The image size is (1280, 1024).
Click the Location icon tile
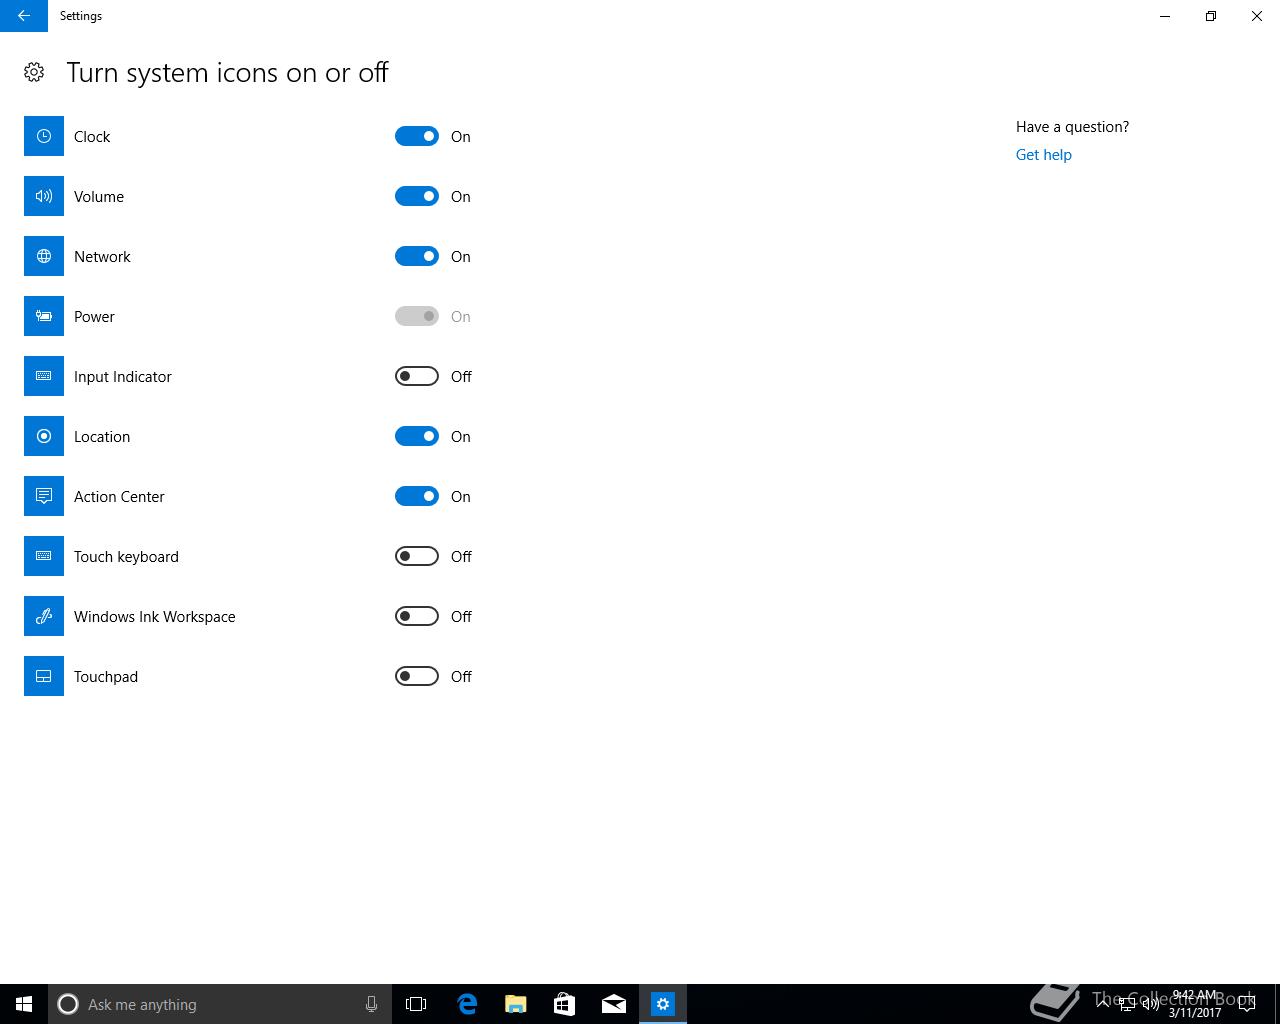[x=44, y=436]
